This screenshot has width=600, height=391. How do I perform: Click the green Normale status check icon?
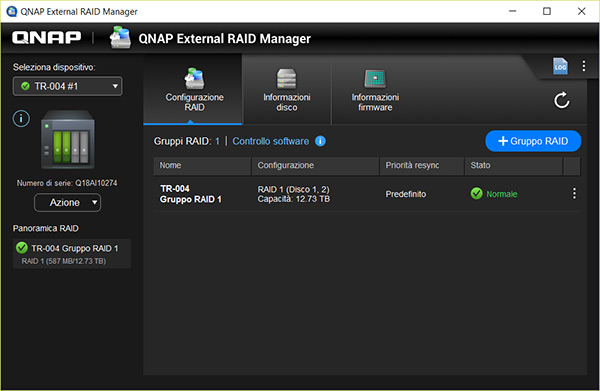[x=476, y=194]
